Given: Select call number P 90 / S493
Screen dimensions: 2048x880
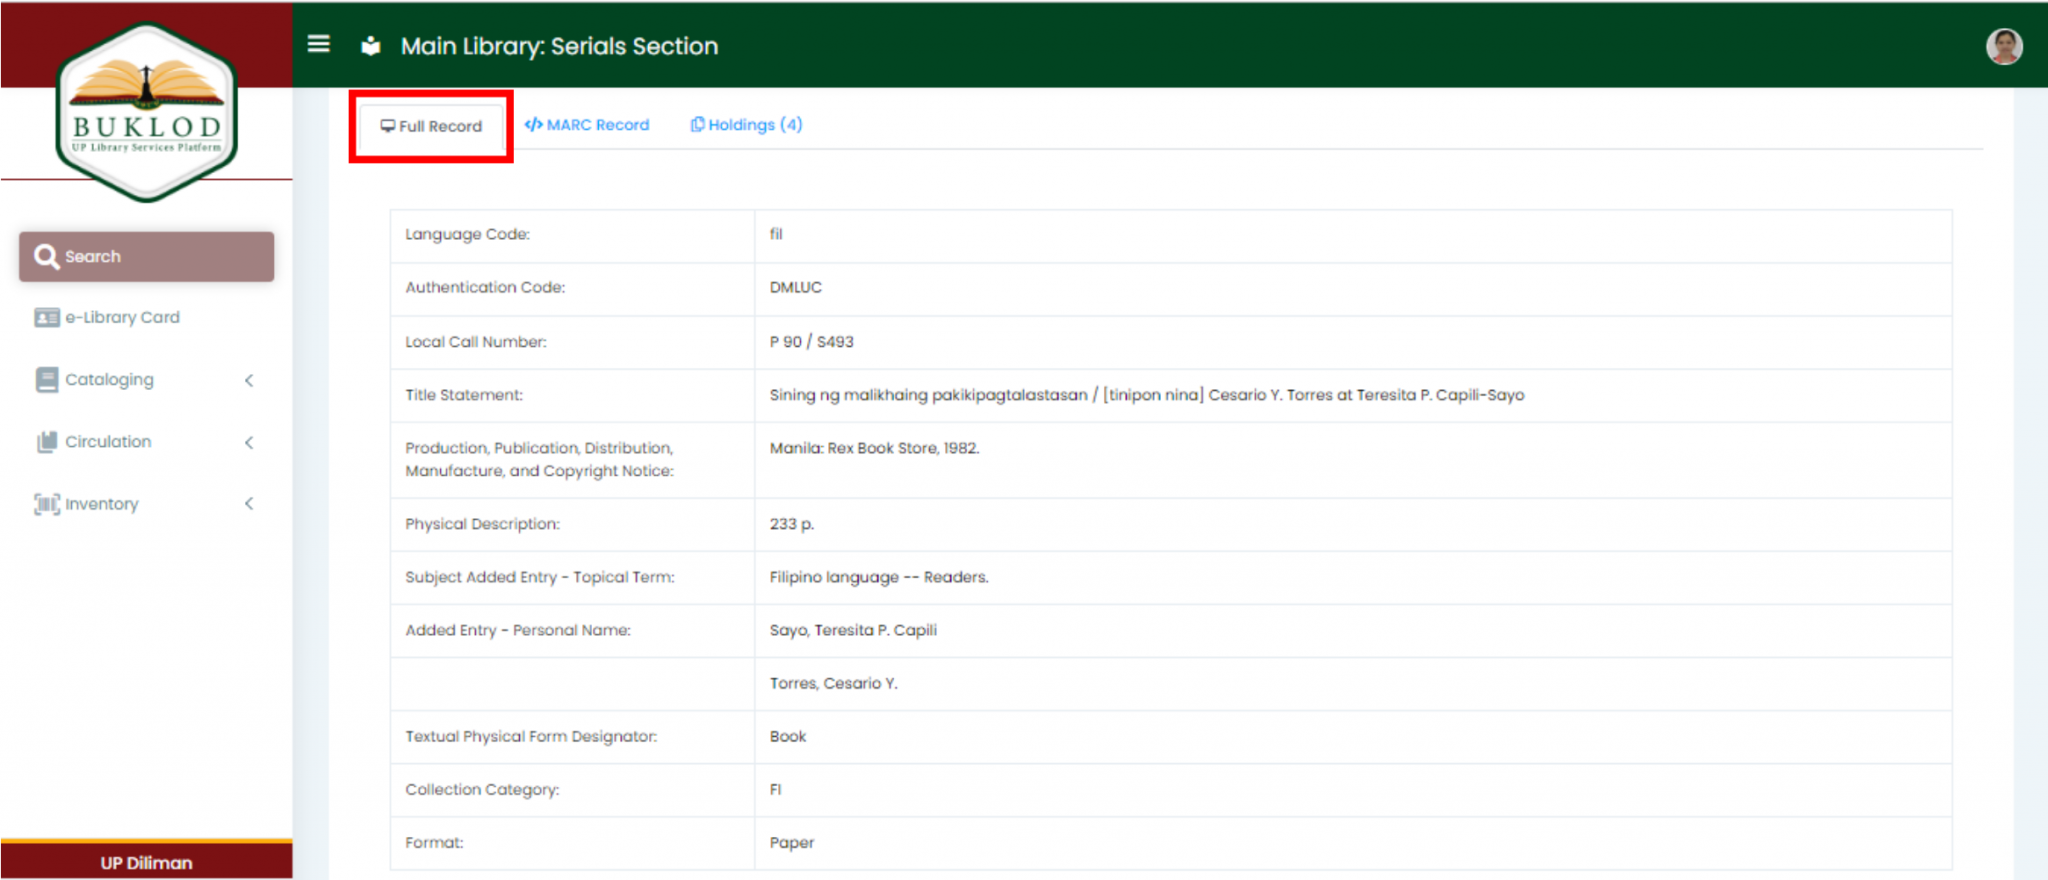Looking at the screenshot, I should (x=812, y=342).
